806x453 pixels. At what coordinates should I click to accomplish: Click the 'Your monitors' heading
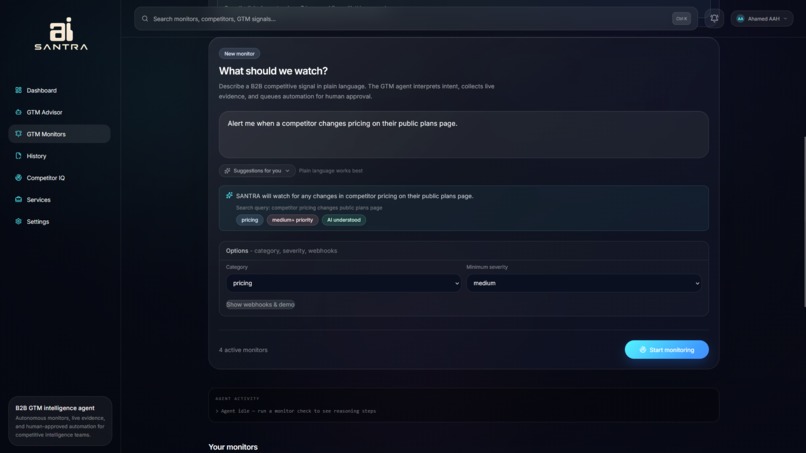[x=233, y=447]
